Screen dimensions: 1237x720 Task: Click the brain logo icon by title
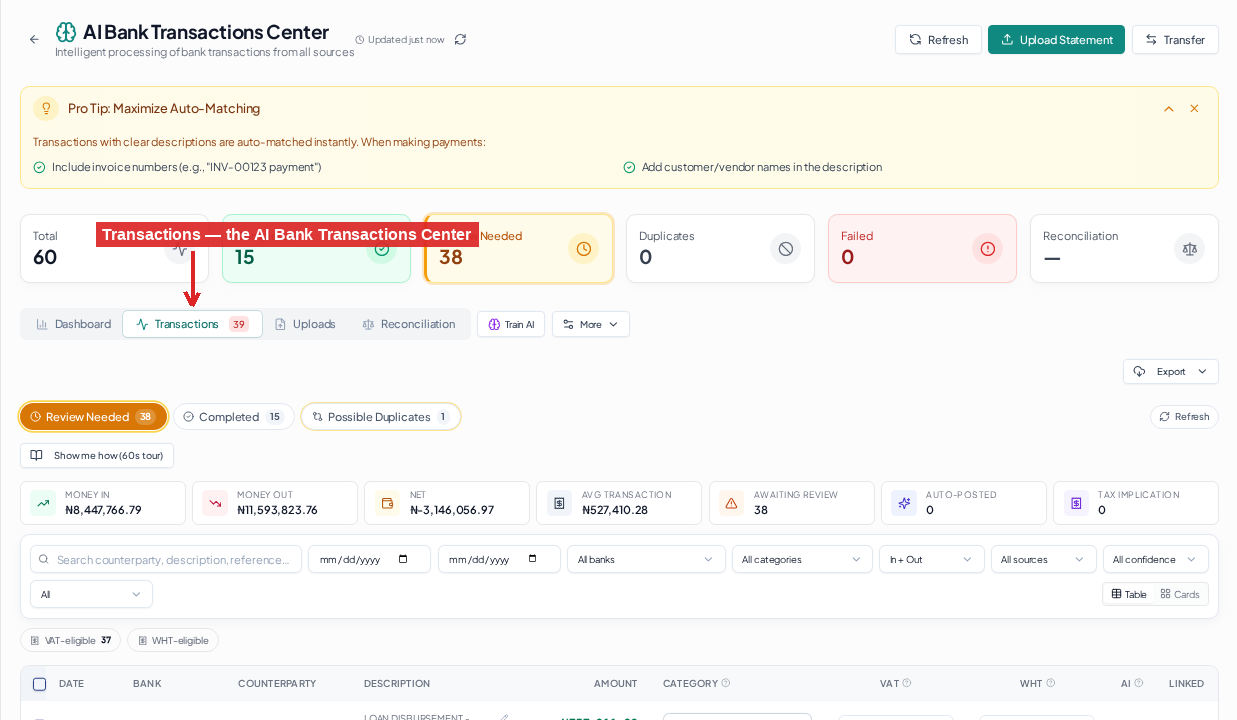66,32
